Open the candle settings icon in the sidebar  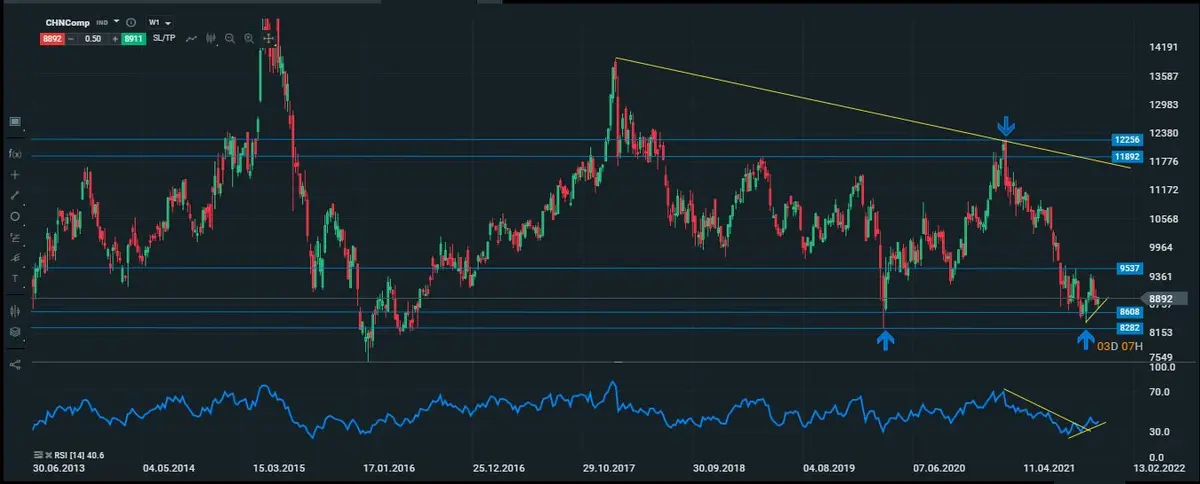[x=15, y=309]
